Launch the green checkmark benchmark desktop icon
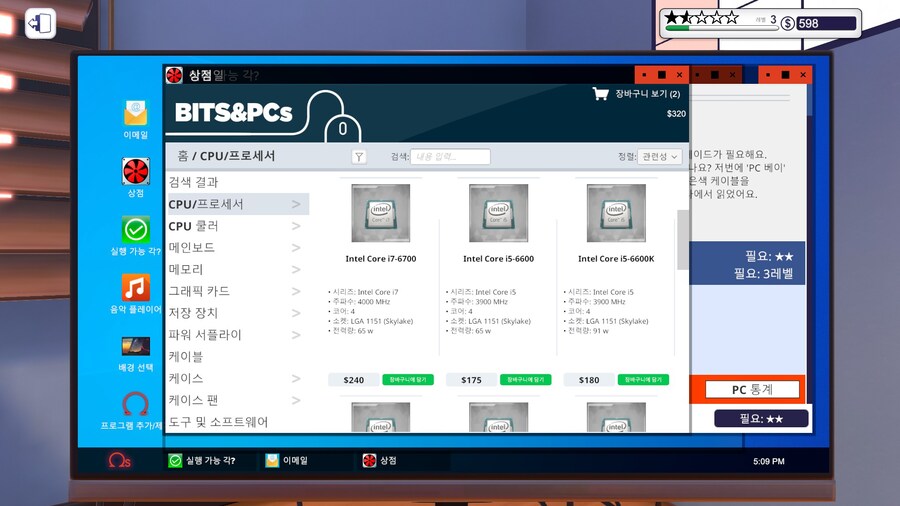The width and height of the screenshot is (900, 506). pos(136,229)
